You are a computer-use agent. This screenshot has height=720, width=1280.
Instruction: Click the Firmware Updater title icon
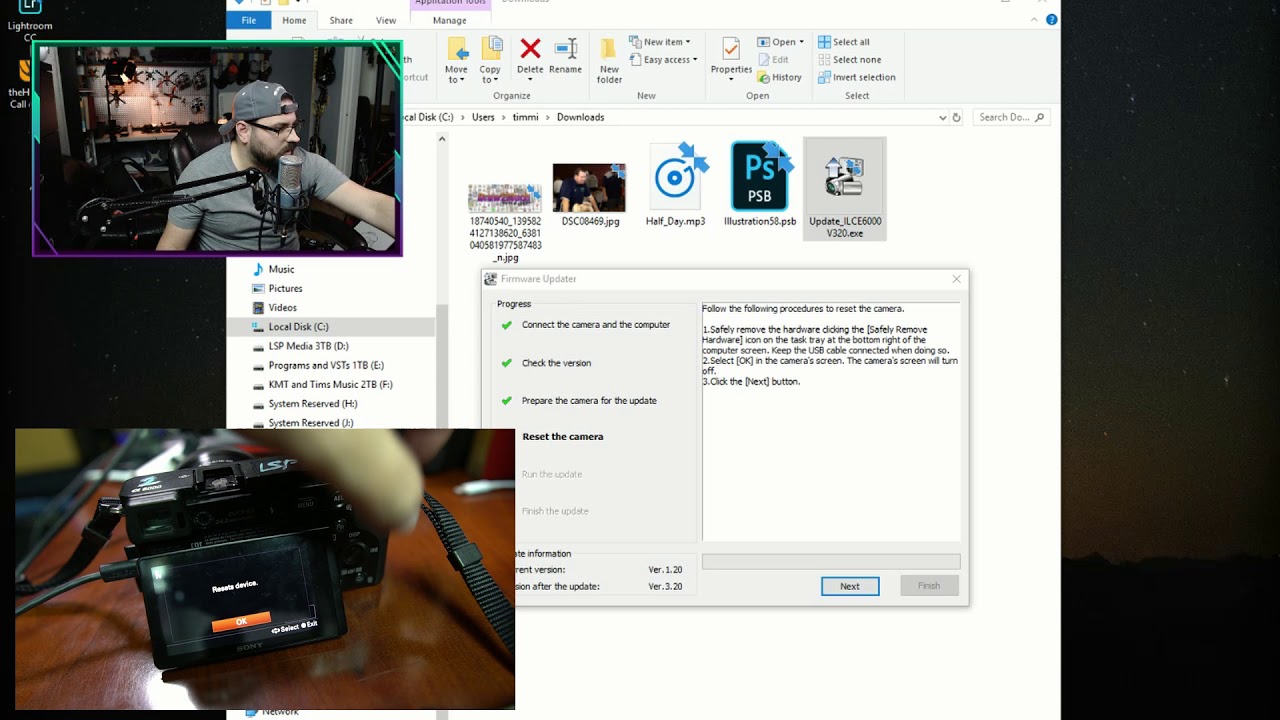coord(490,279)
